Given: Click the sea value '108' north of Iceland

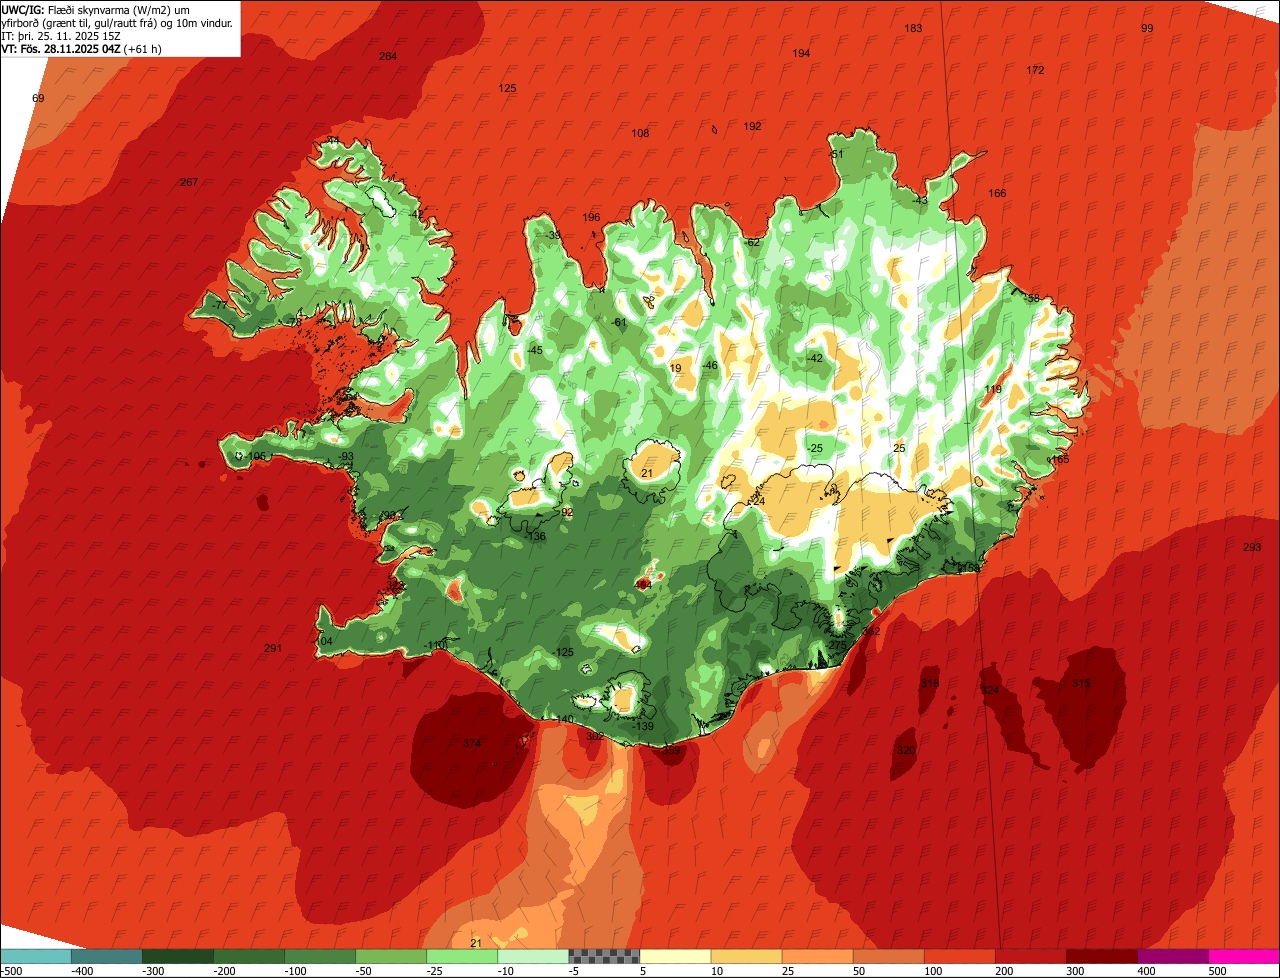Looking at the screenshot, I should click(x=640, y=133).
